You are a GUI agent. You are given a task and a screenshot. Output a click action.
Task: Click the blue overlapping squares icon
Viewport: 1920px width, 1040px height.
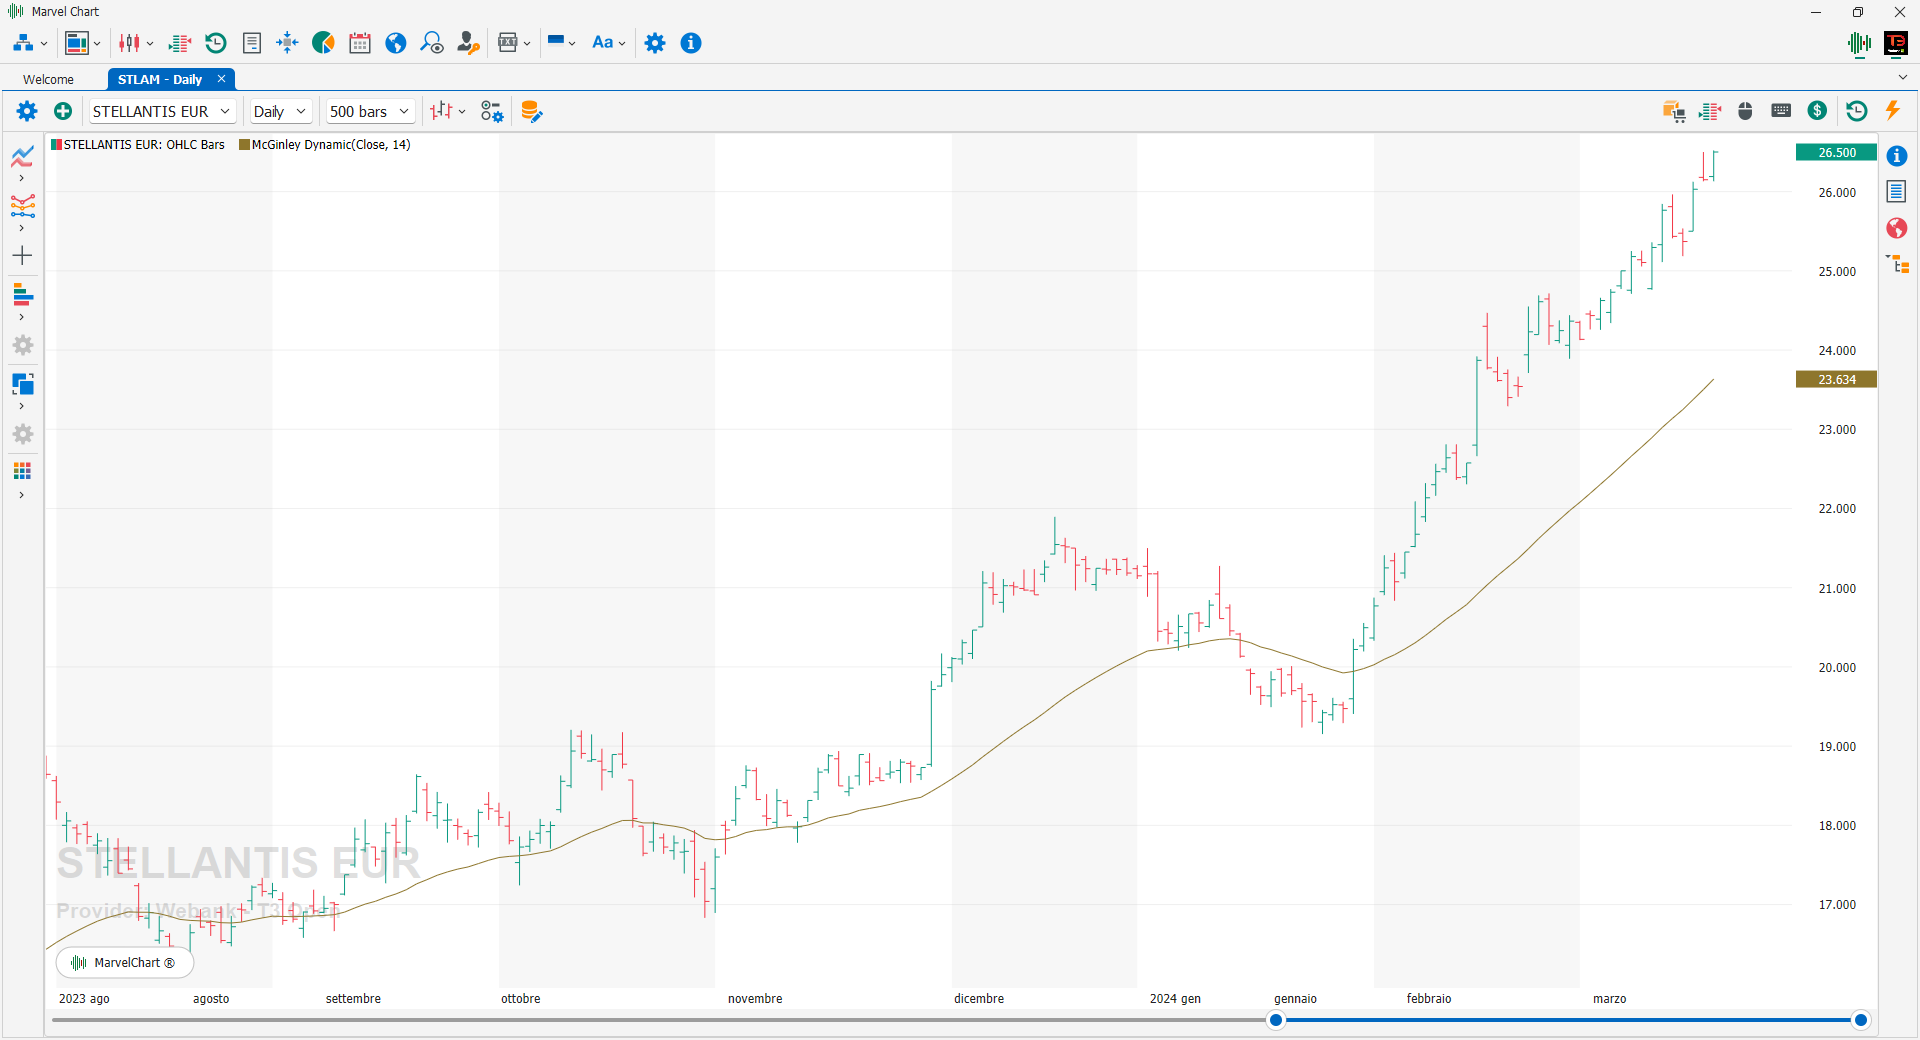(x=22, y=384)
